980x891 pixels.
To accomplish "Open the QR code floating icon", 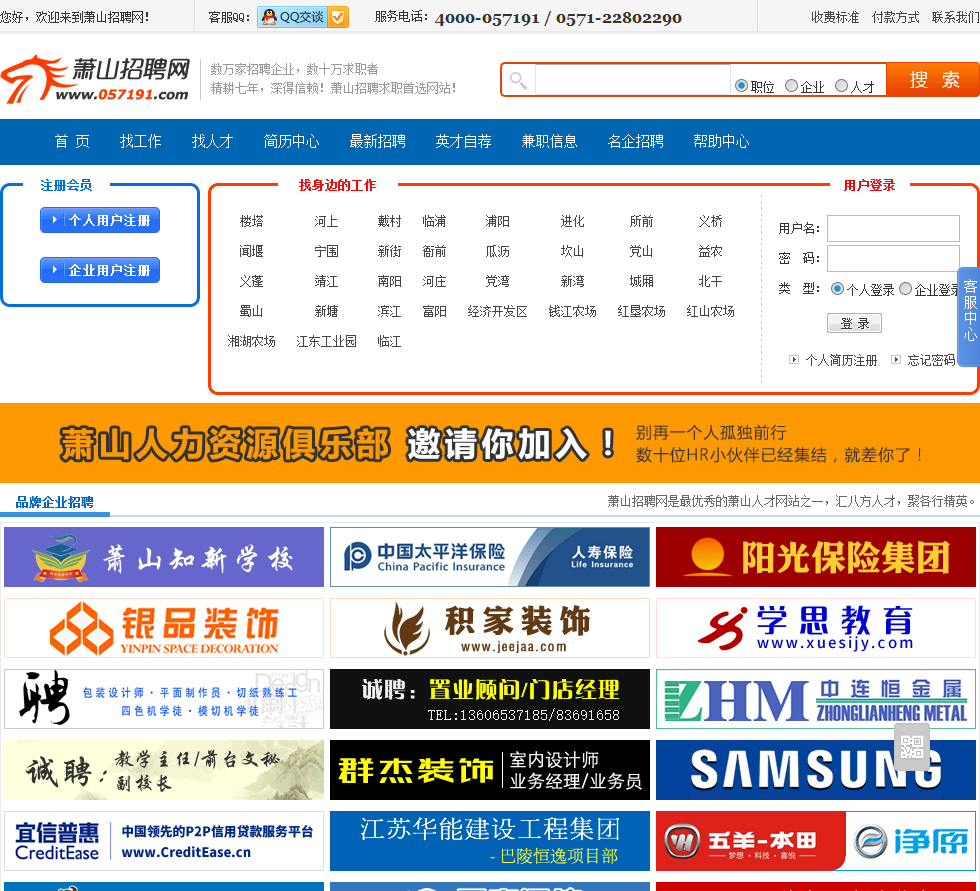I will [911, 746].
